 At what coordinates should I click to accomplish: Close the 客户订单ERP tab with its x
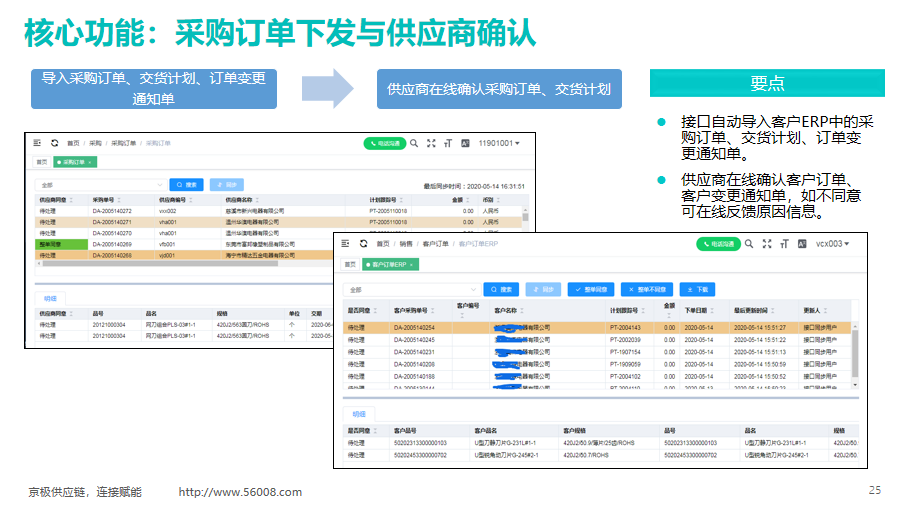point(411,265)
